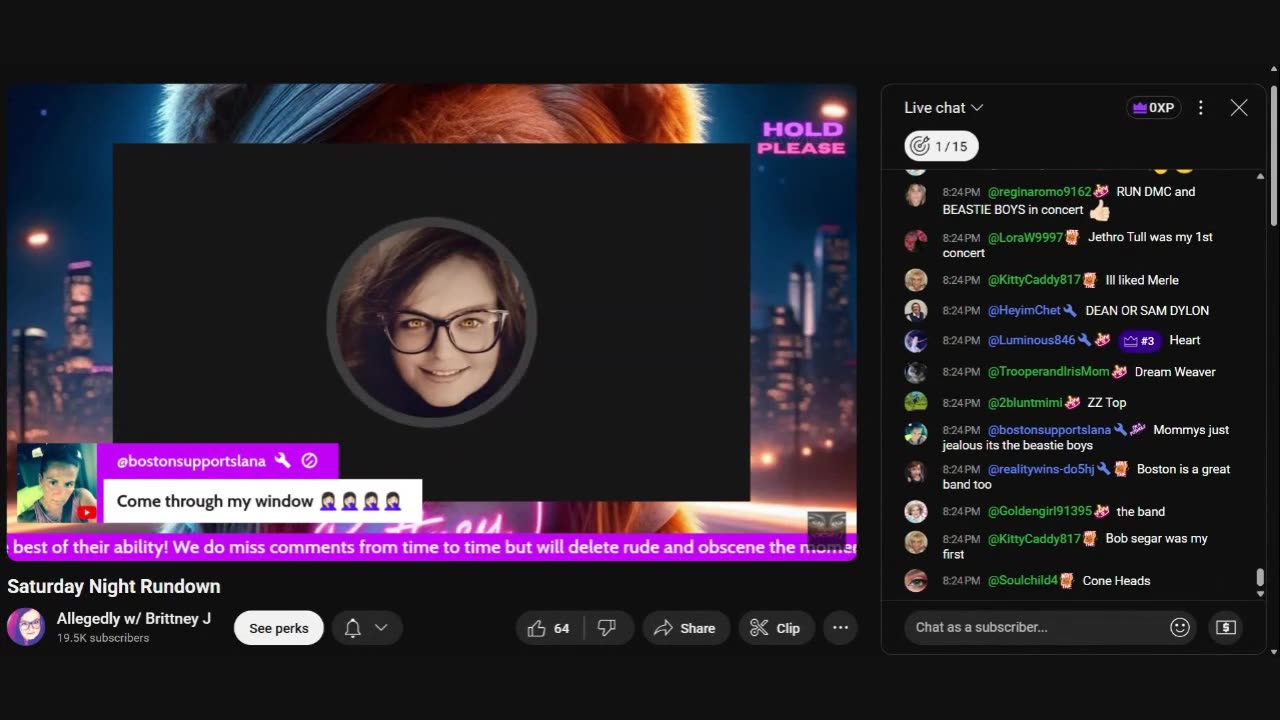Open Allegedly w/ Brittney J channel avatar
This screenshot has width=1280, height=720.
click(26, 627)
